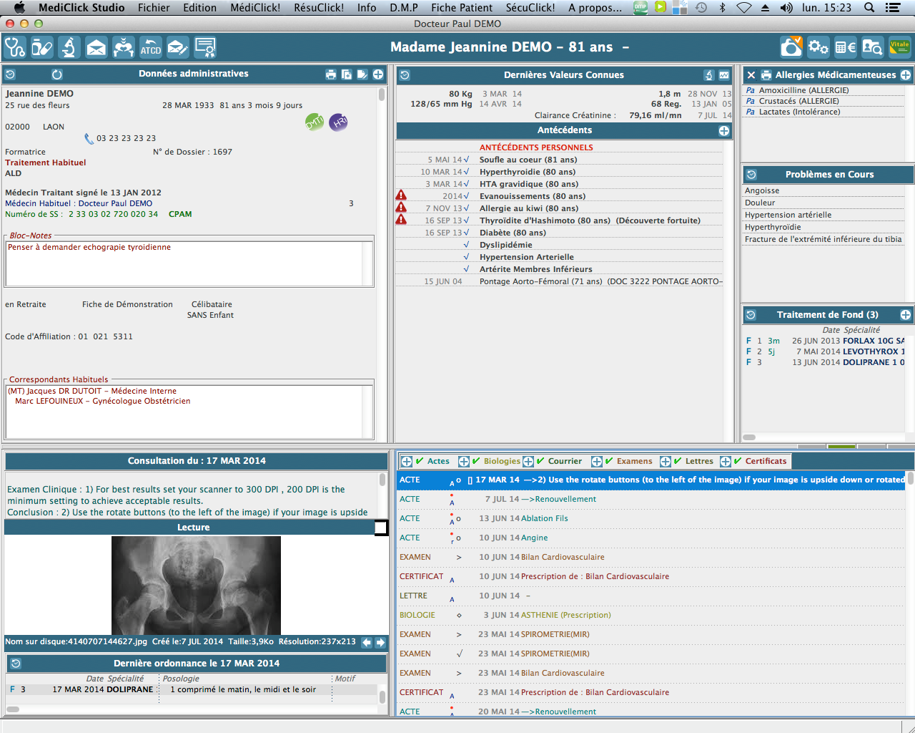Toggle the square checkbox beside Lecture
Image resolution: width=915 pixels, height=733 pixels.
pos(380,528)
